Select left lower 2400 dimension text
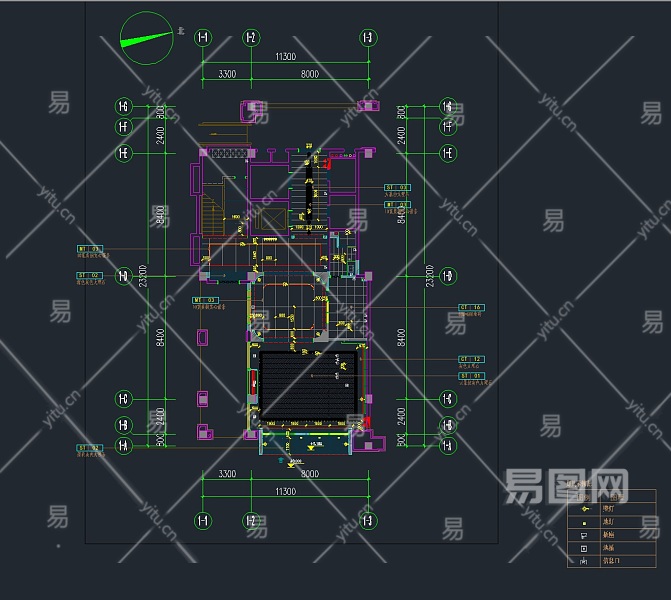Screen dimensions: 671x600 point(160,416)
